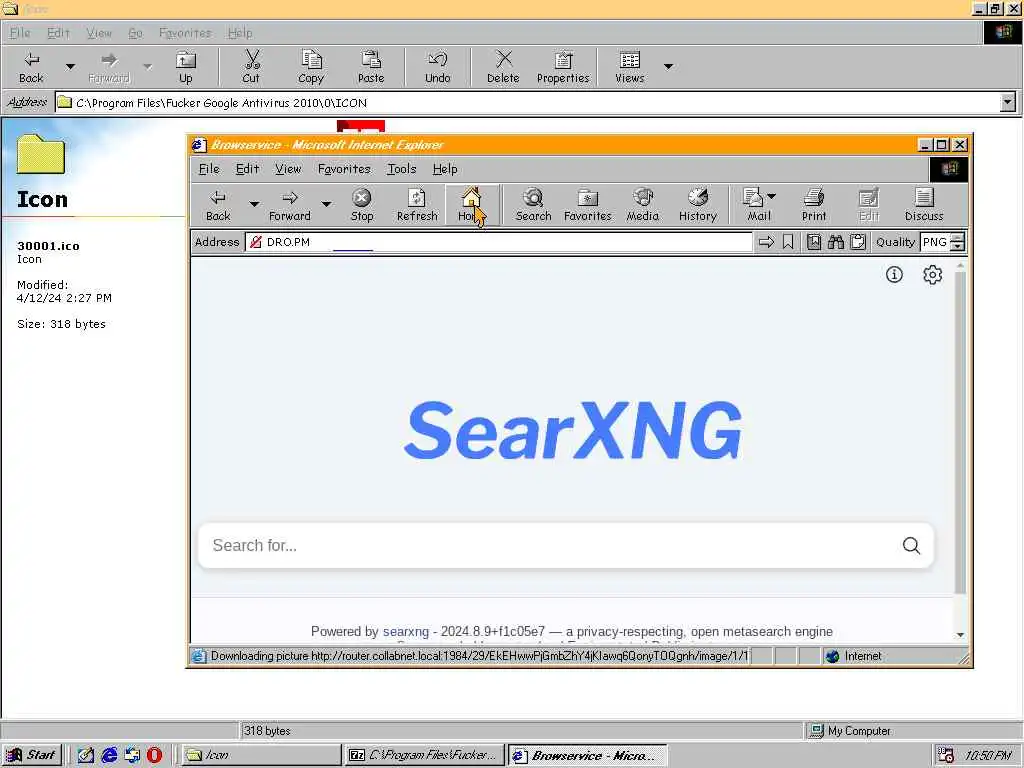The width and height of the screenshot is (1024, 768).
Task: Click the Go arrow next to address bar
Action: [x=766, y=242]
